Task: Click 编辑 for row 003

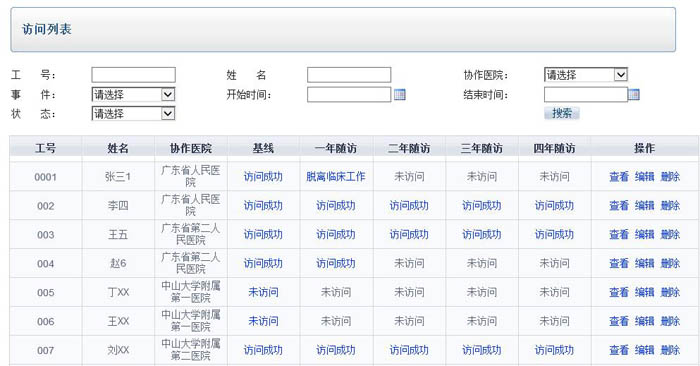Action: tap(644, 235)
